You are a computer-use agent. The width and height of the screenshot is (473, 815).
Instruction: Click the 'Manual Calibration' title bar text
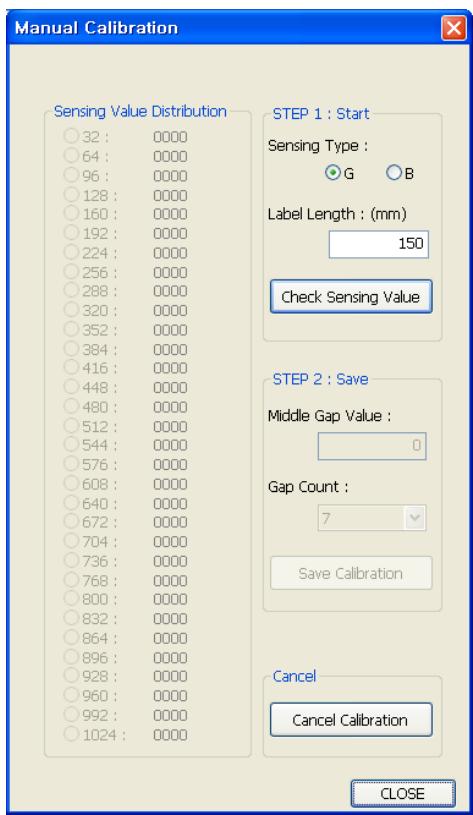pos(96,28)
